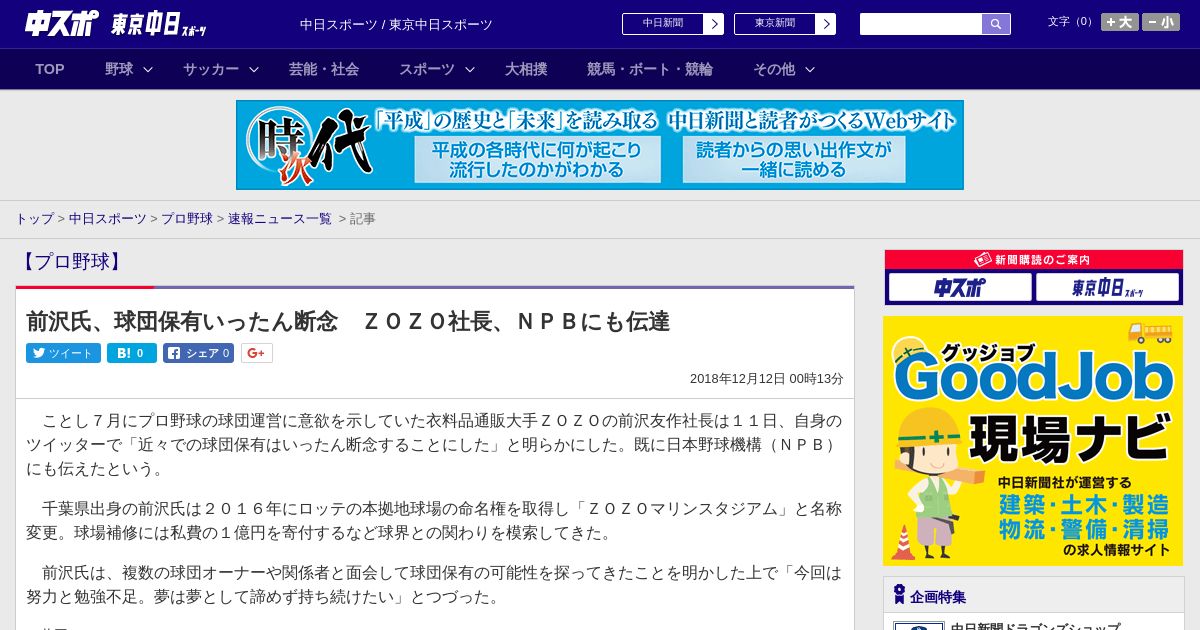1200x630 pixels.
Task: Expand the スポーツ navigation menu
Action: coord(436,69)
